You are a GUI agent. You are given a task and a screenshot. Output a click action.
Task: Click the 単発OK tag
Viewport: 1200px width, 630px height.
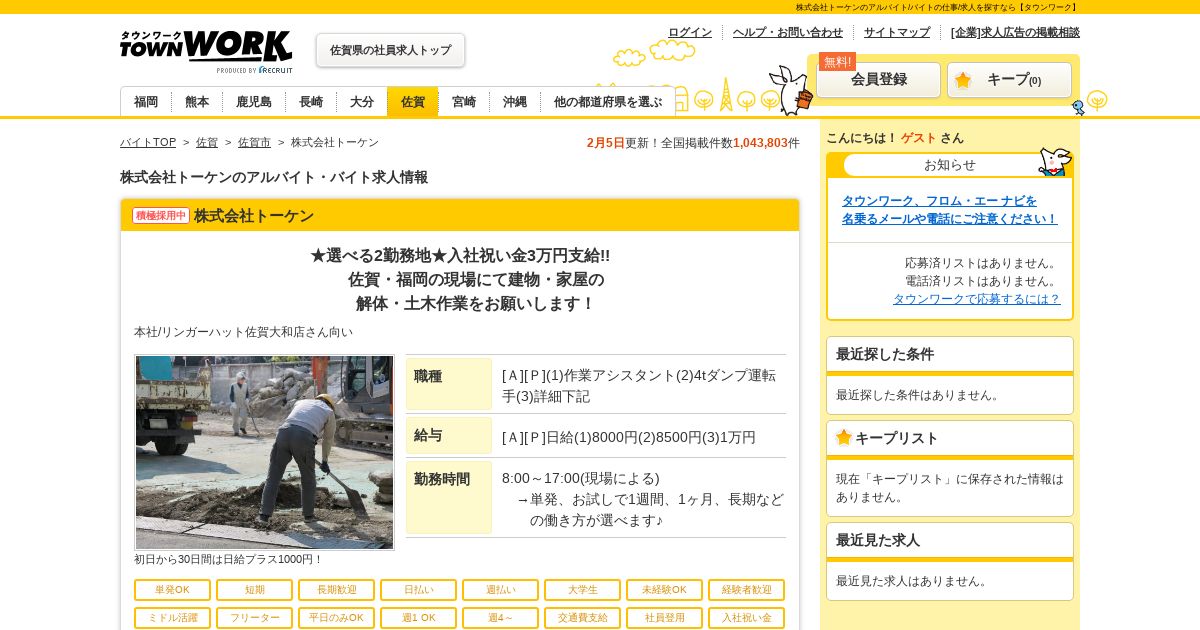[x=172, y=590]
